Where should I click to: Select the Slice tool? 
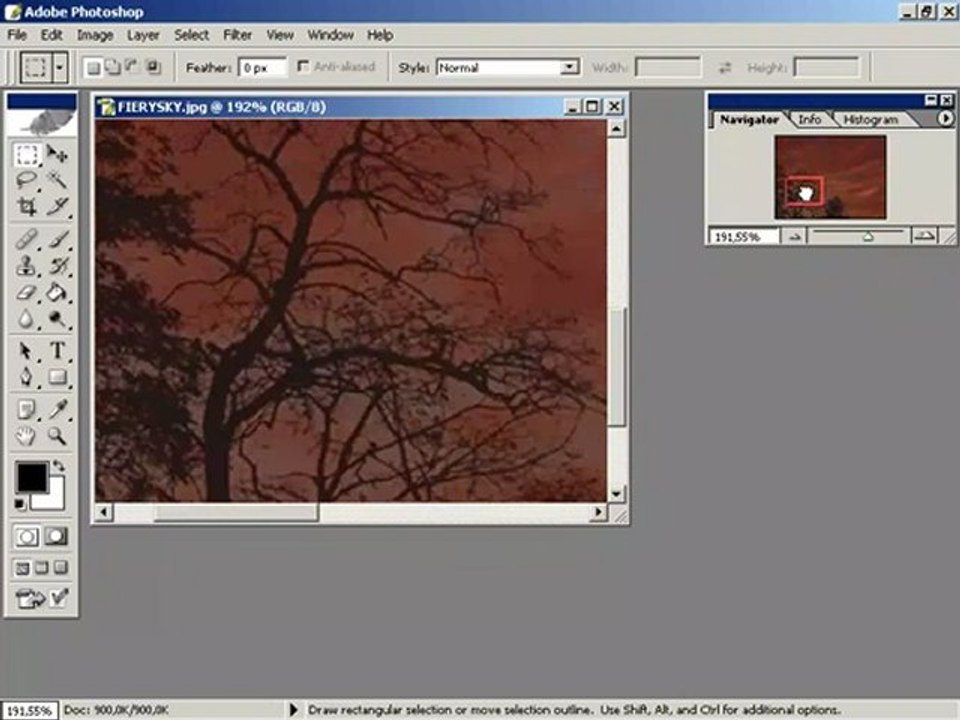click(57, 207)
